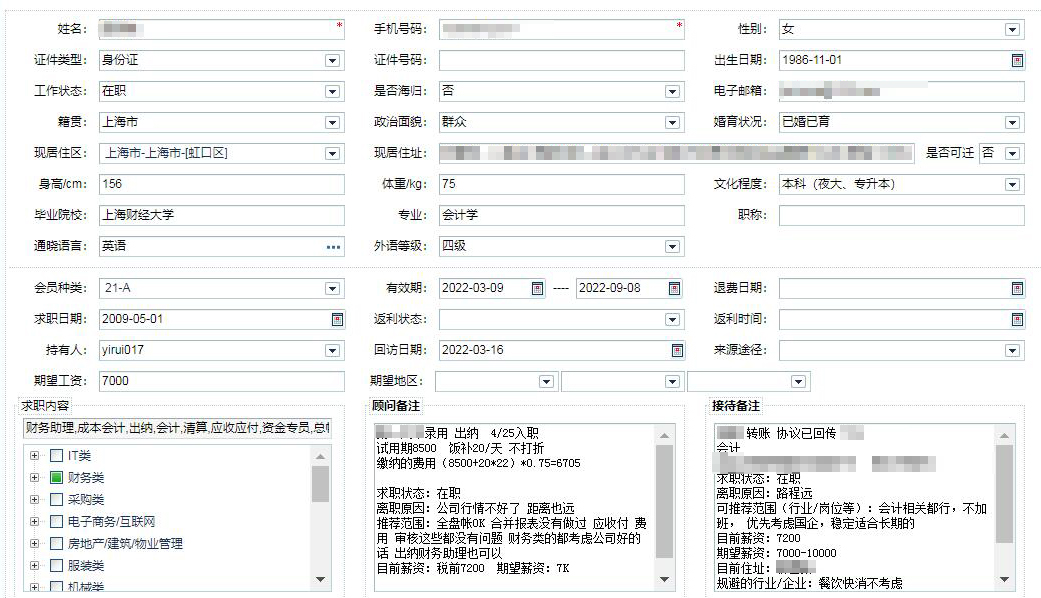This screenshot has height=598, width=1041.
Task: Click the ellipsis button beside 通晓语言
Action: click(x=333, y=247)
